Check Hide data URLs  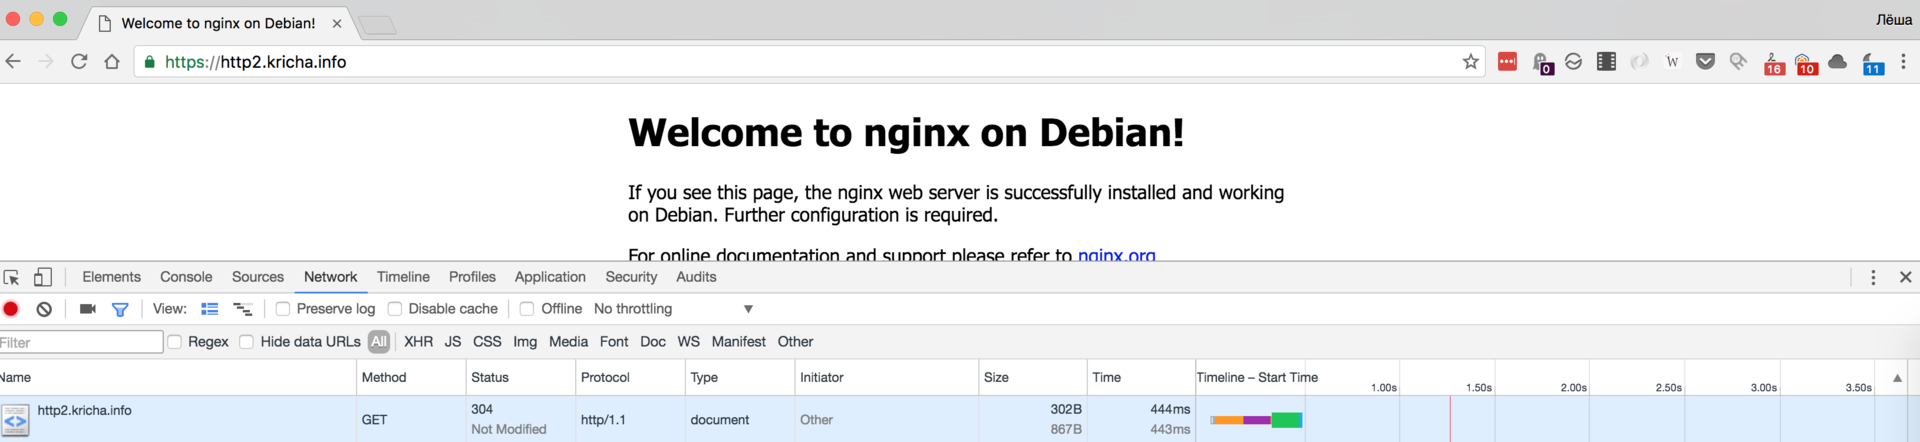(x=247, y=342)
